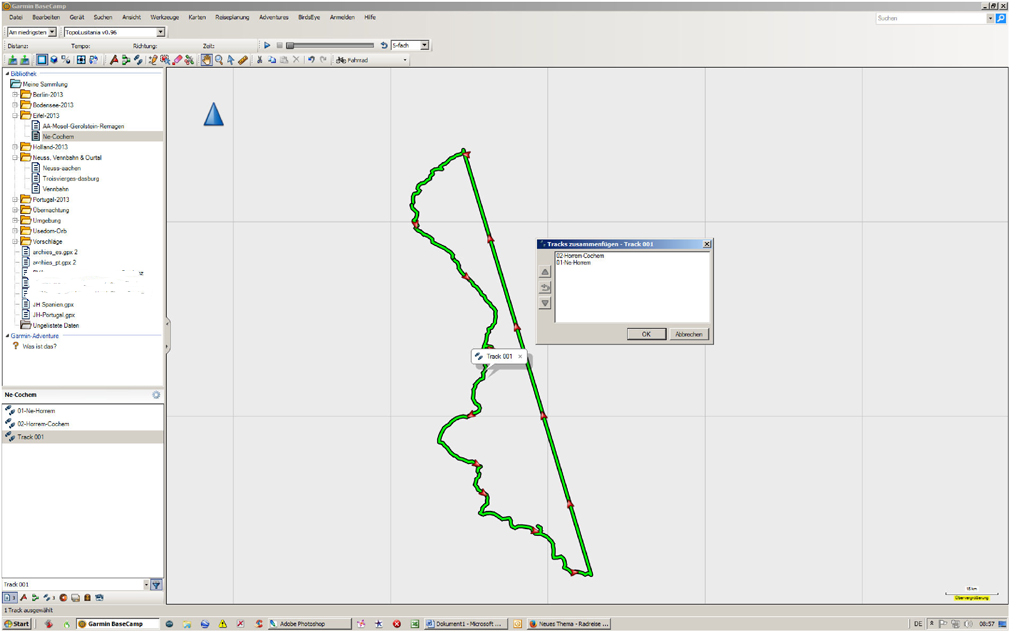The height and width of the screenshot is (639, 1024).
Task: Activate the ruler measure tool
Action: point(243,60)
